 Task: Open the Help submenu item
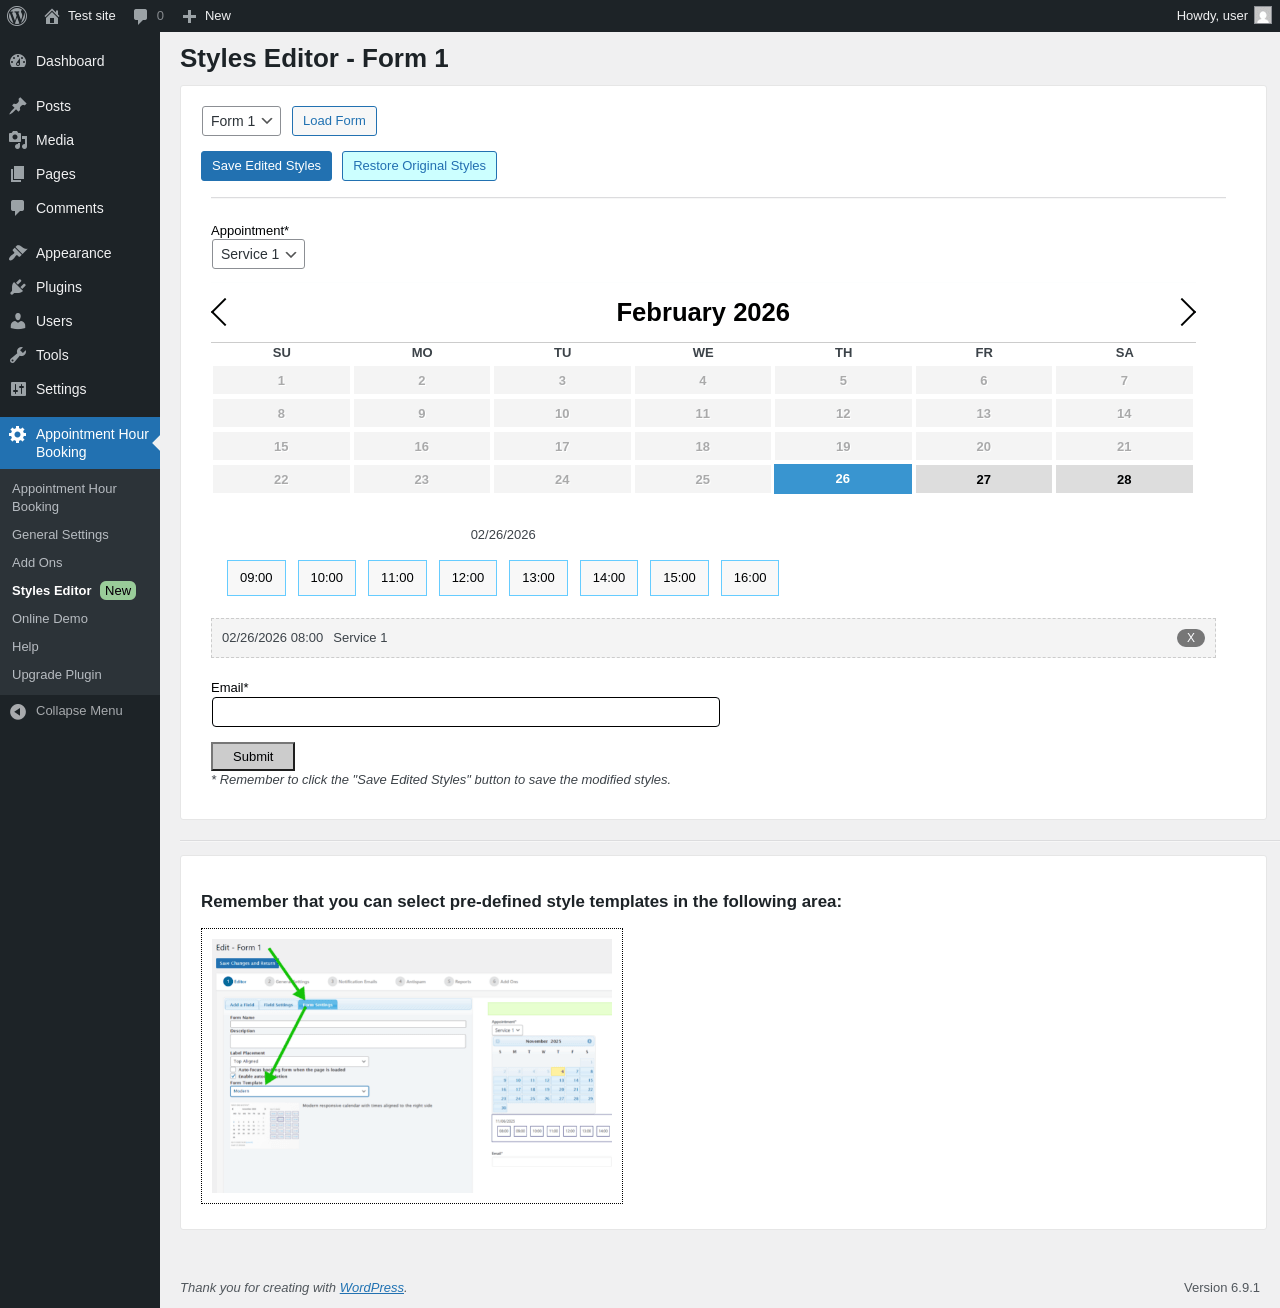point(25,647)
